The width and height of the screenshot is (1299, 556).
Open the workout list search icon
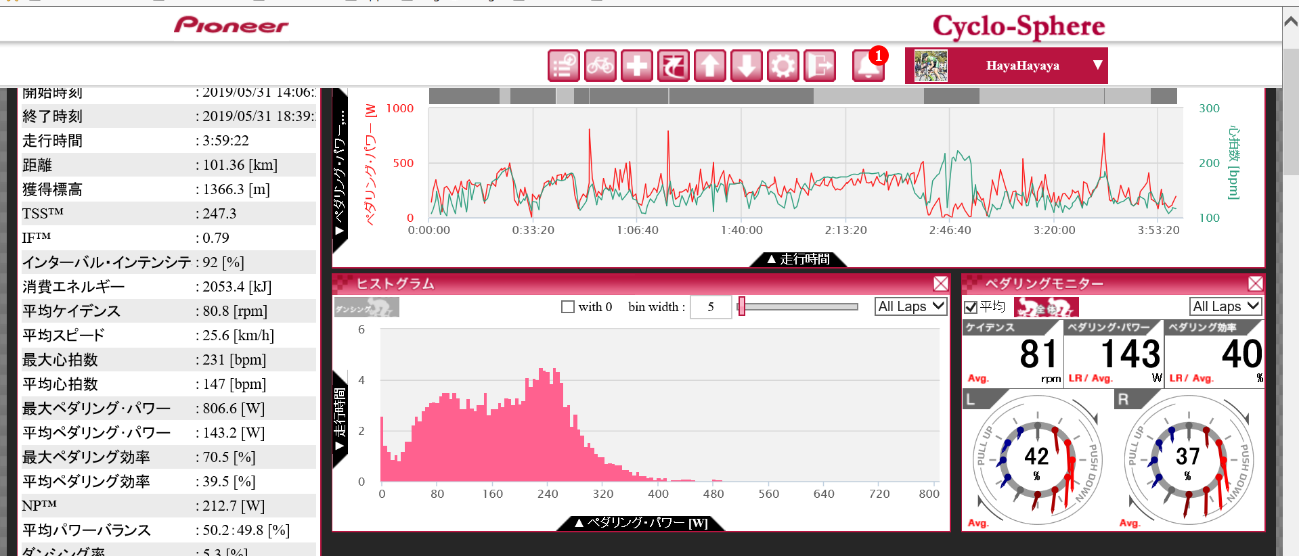pyautogui.click(x=564, y=66)
